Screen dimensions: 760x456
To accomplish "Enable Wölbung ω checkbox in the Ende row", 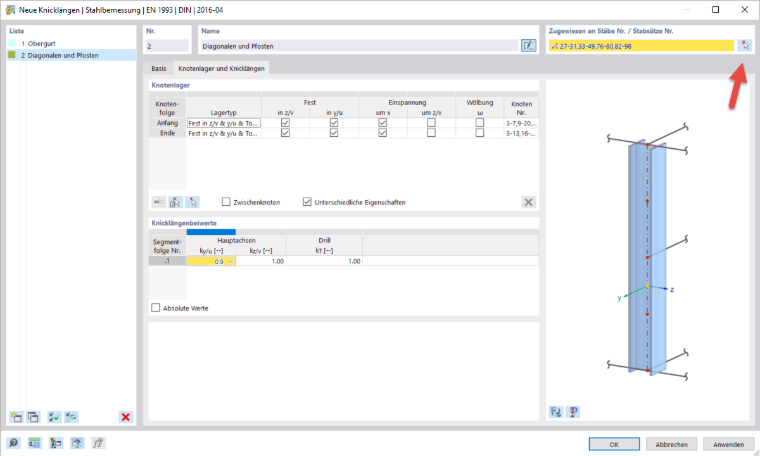I will (x=480, y=133).
